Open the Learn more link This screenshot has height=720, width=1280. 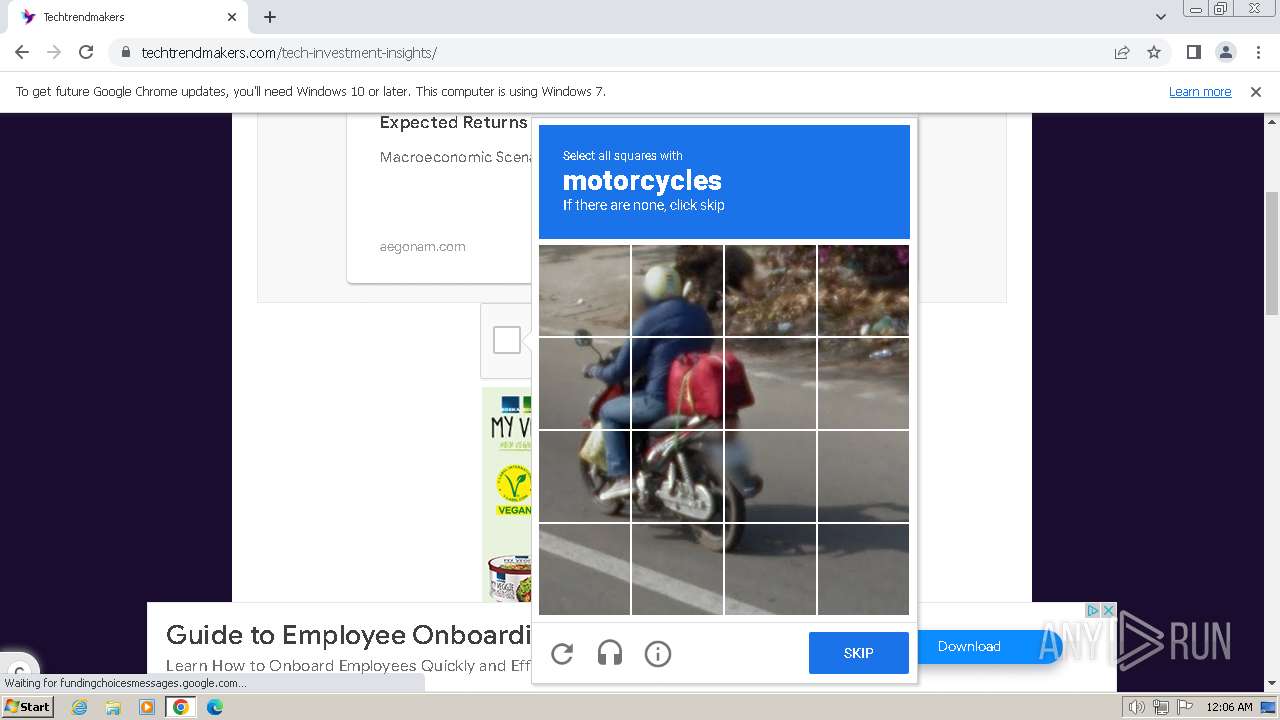[1200, 91]
